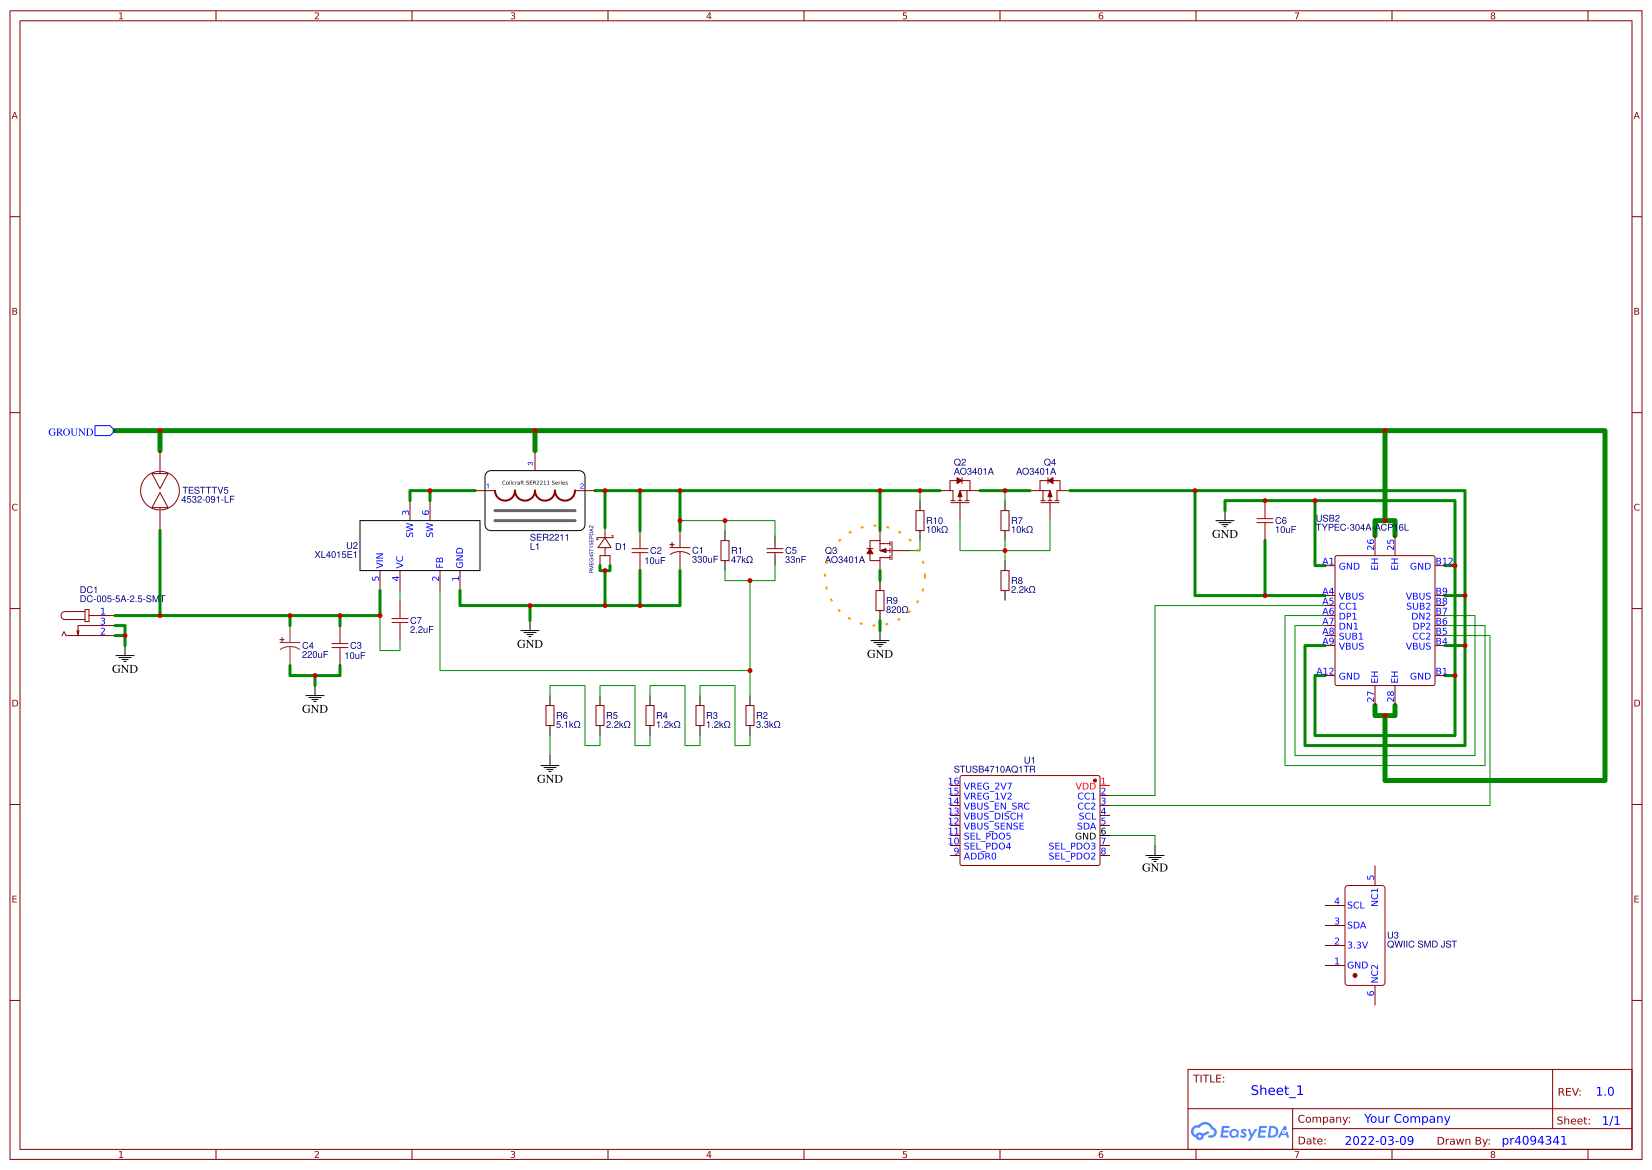The width and height of the screenshot is (1652, 1170).
Task: Click the QWIIC SMD JST connector U3
Action: (x=1363, y=935)
